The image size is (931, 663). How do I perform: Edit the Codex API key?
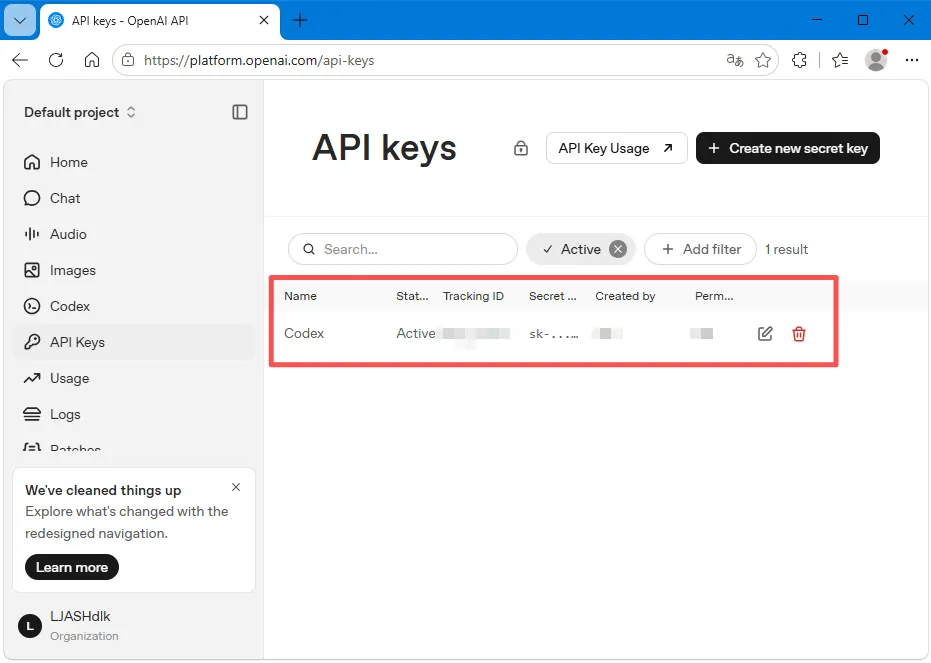coord(765,334)
